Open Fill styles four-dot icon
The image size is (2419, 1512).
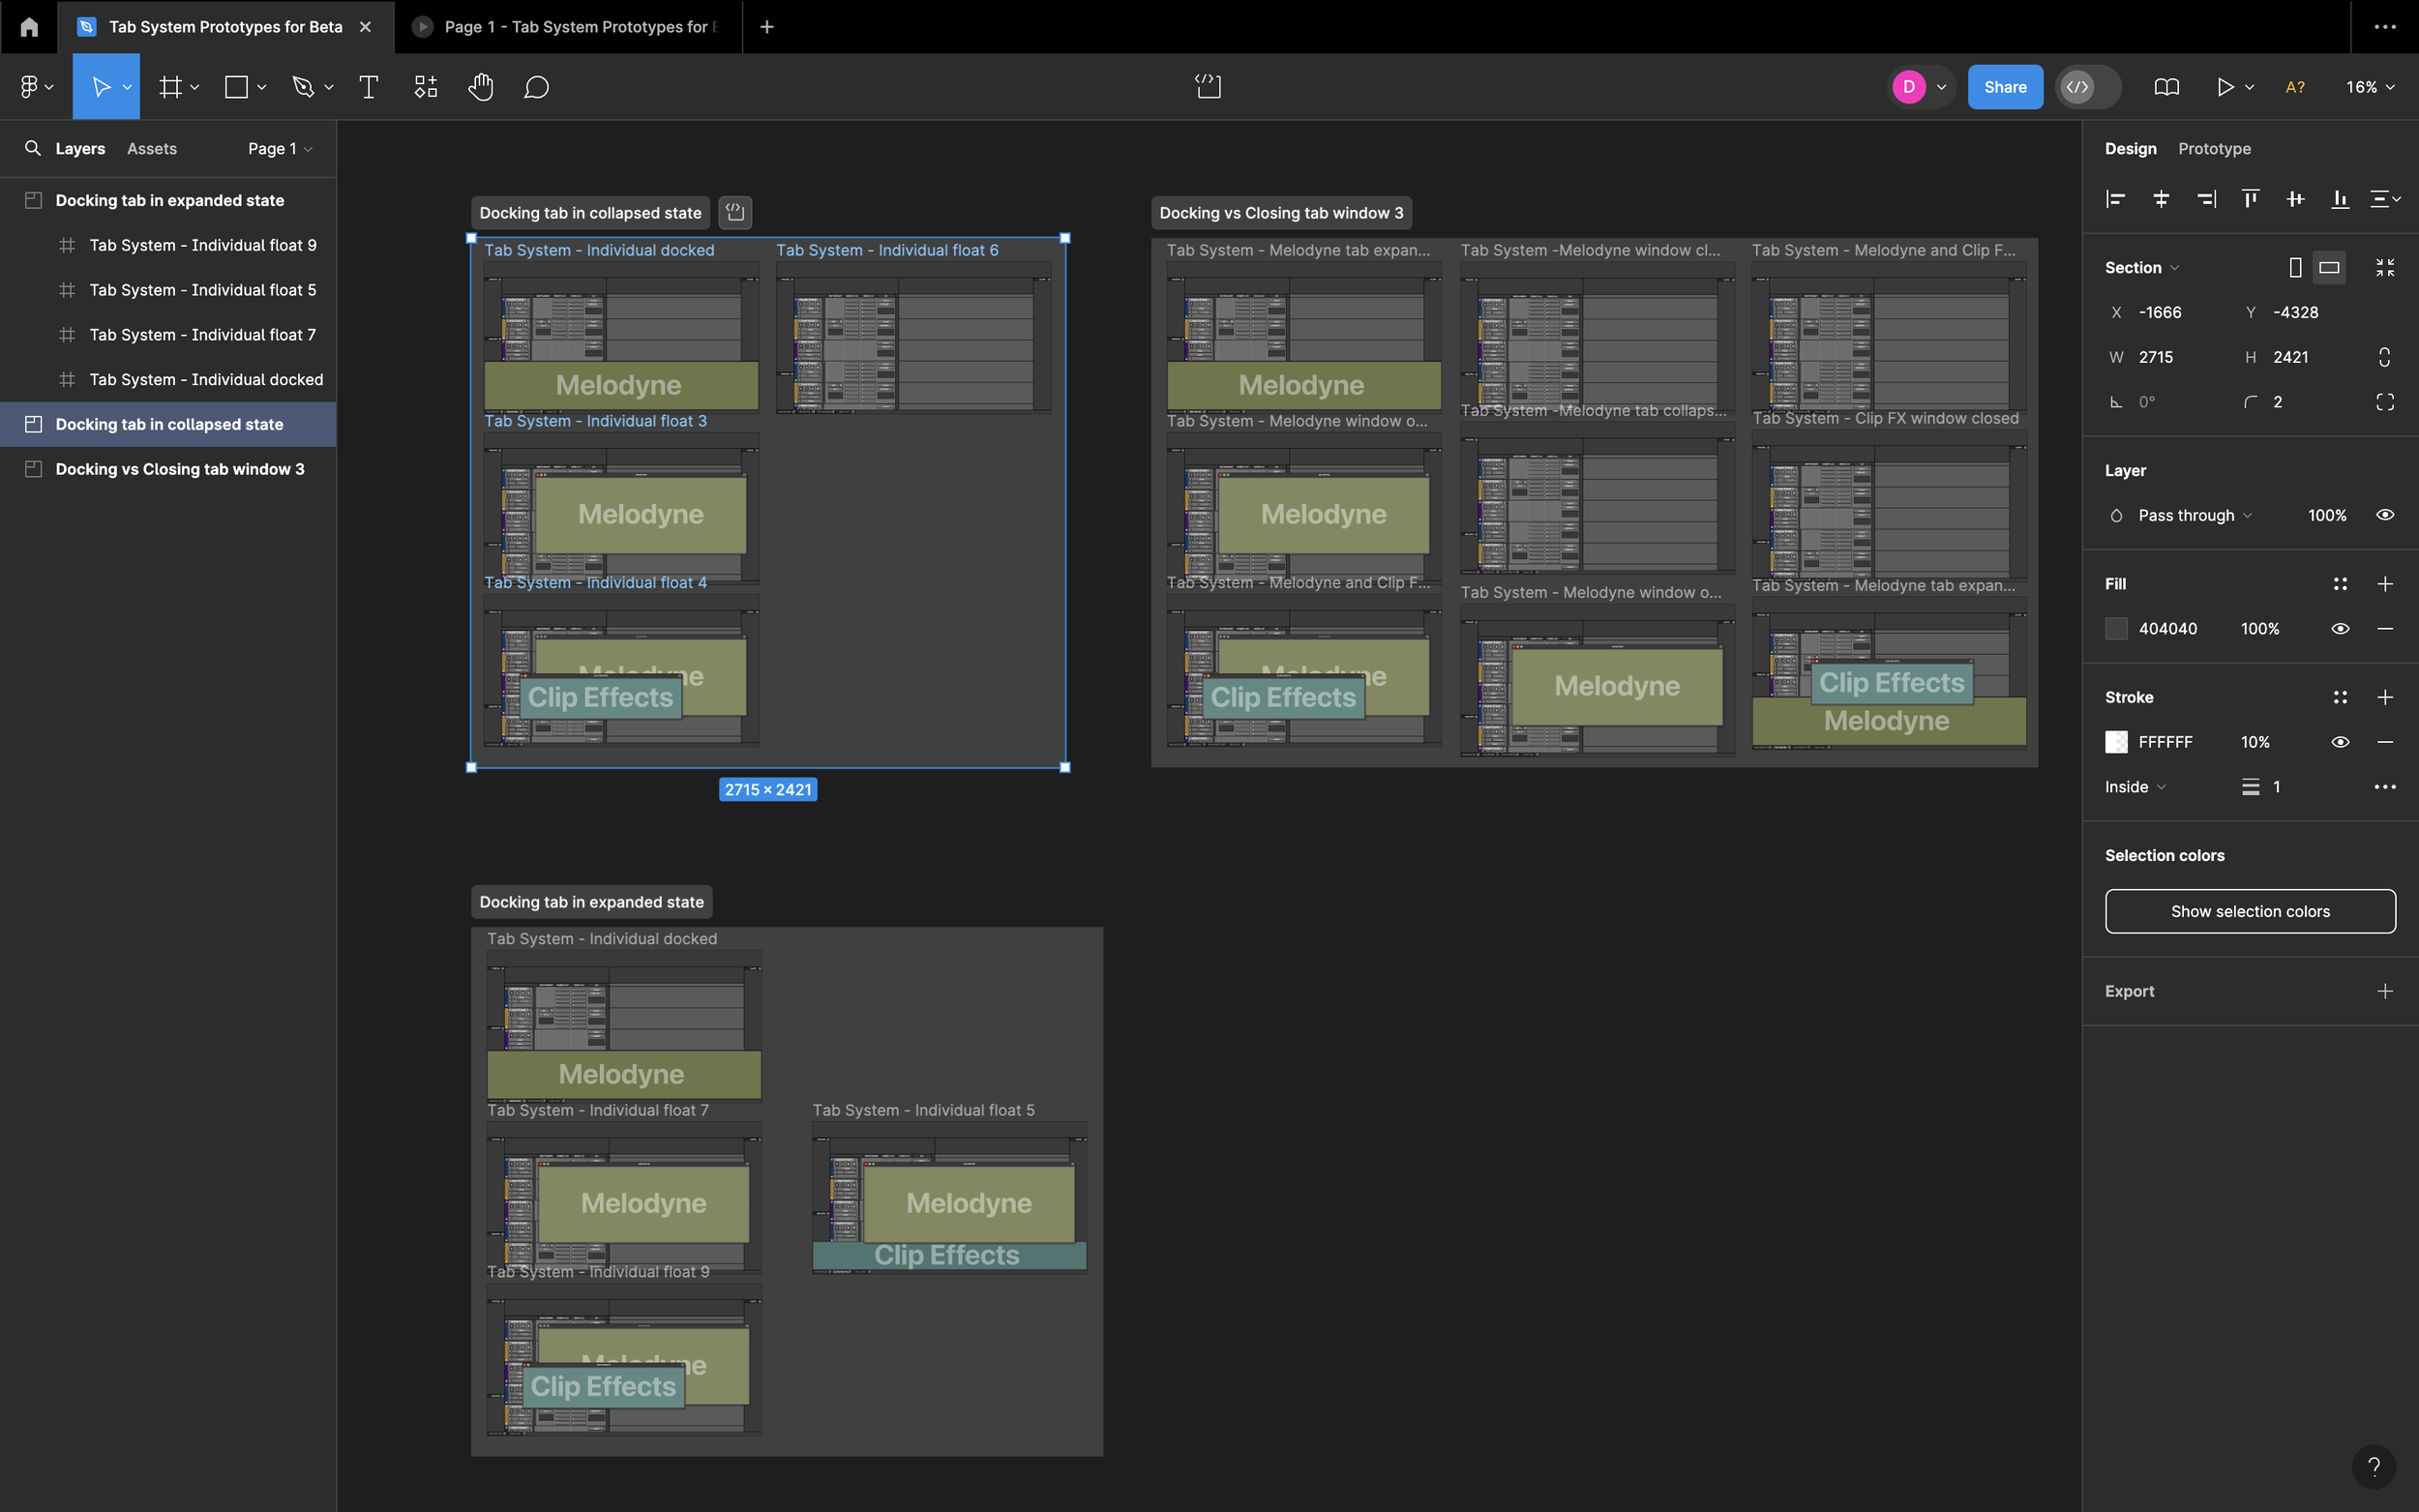click(x=2340, y=583)
